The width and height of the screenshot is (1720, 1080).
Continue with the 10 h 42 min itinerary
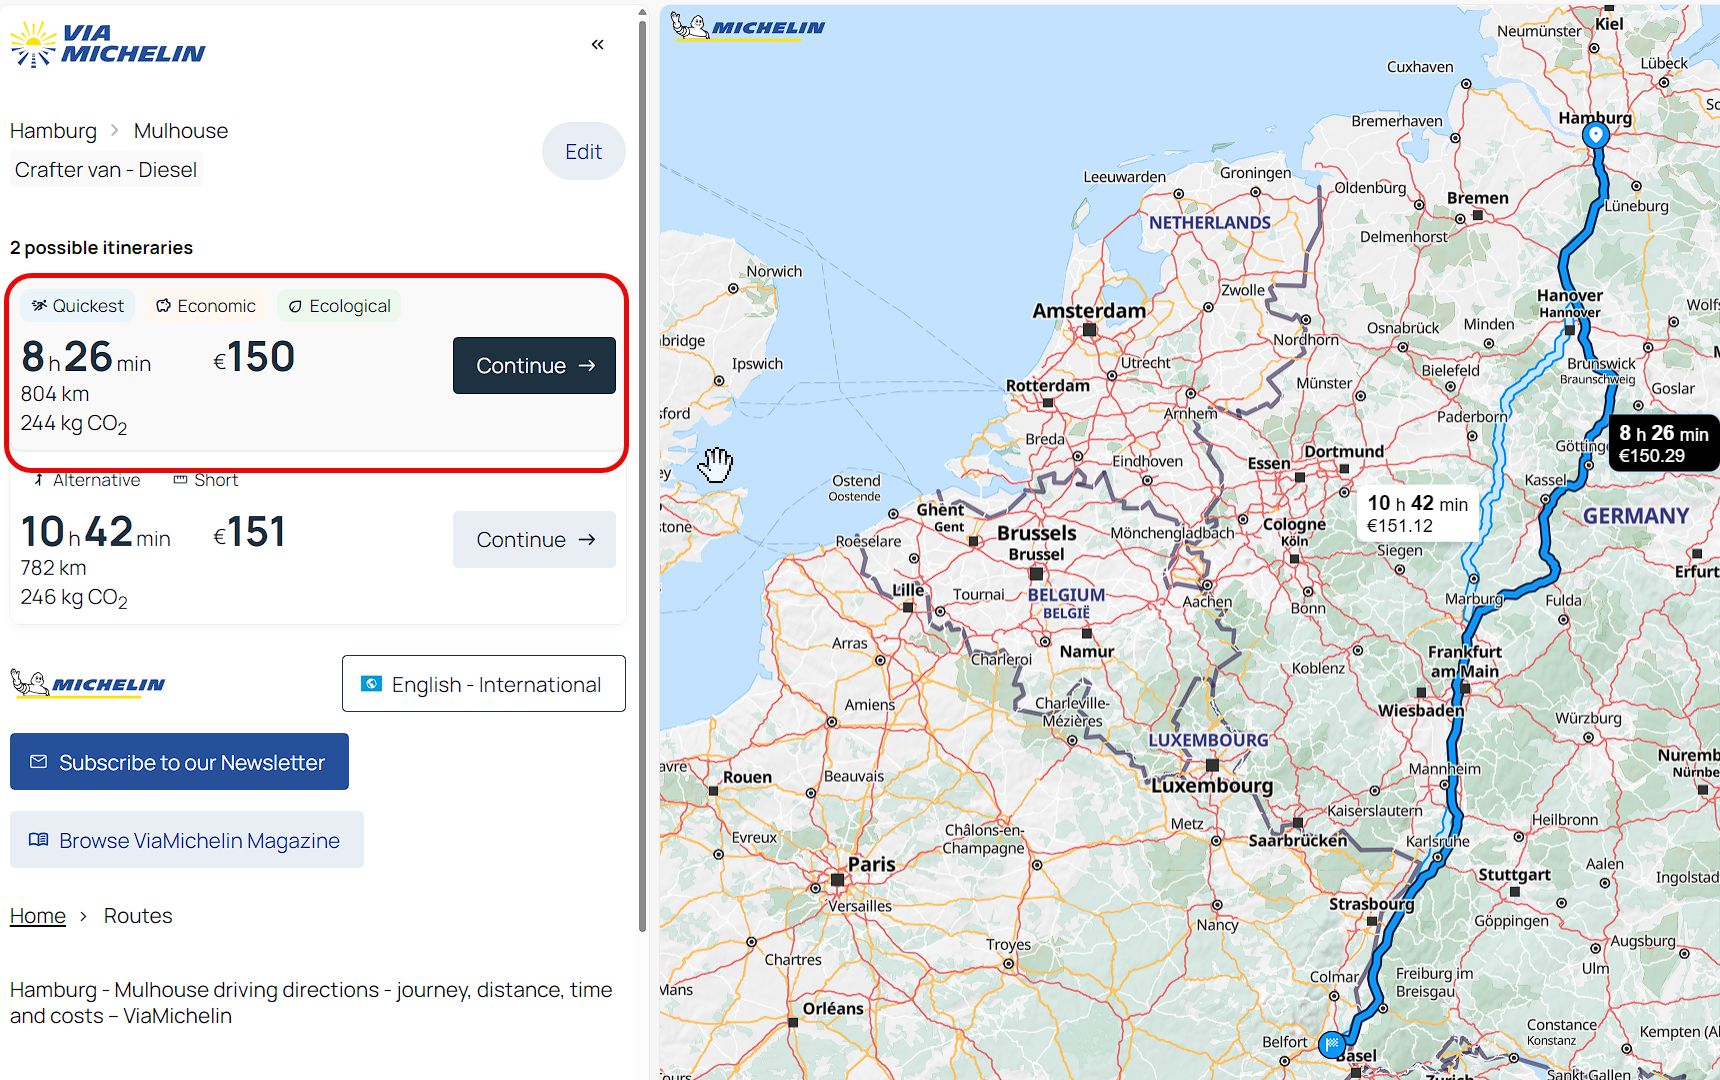point(534,540)
